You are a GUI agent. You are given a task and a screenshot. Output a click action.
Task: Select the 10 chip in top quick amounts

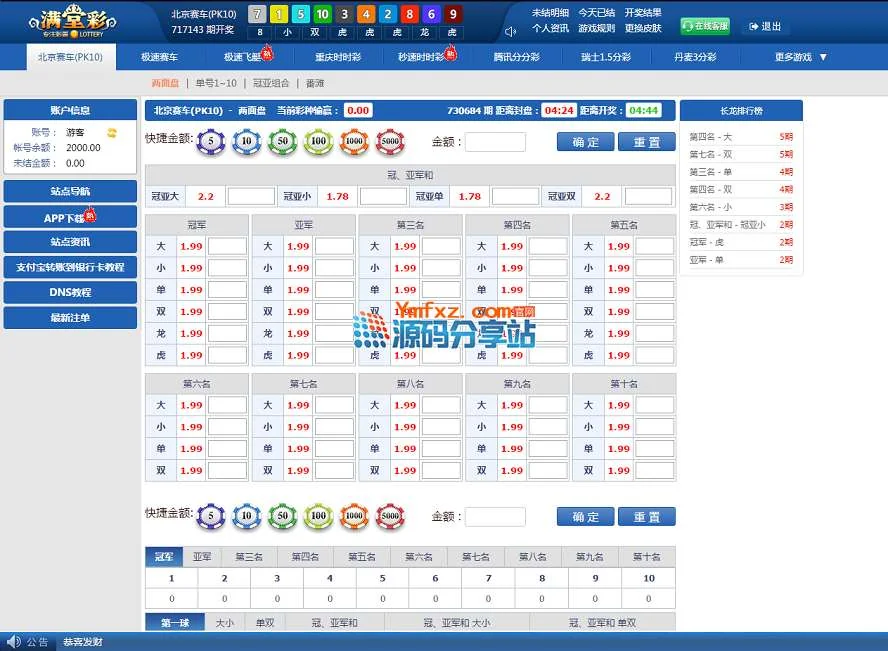(246, 142)
